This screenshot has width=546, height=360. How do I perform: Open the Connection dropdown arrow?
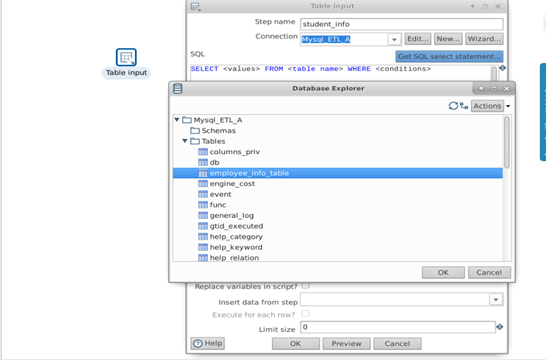pyautogui.click(x=394, y=39)
